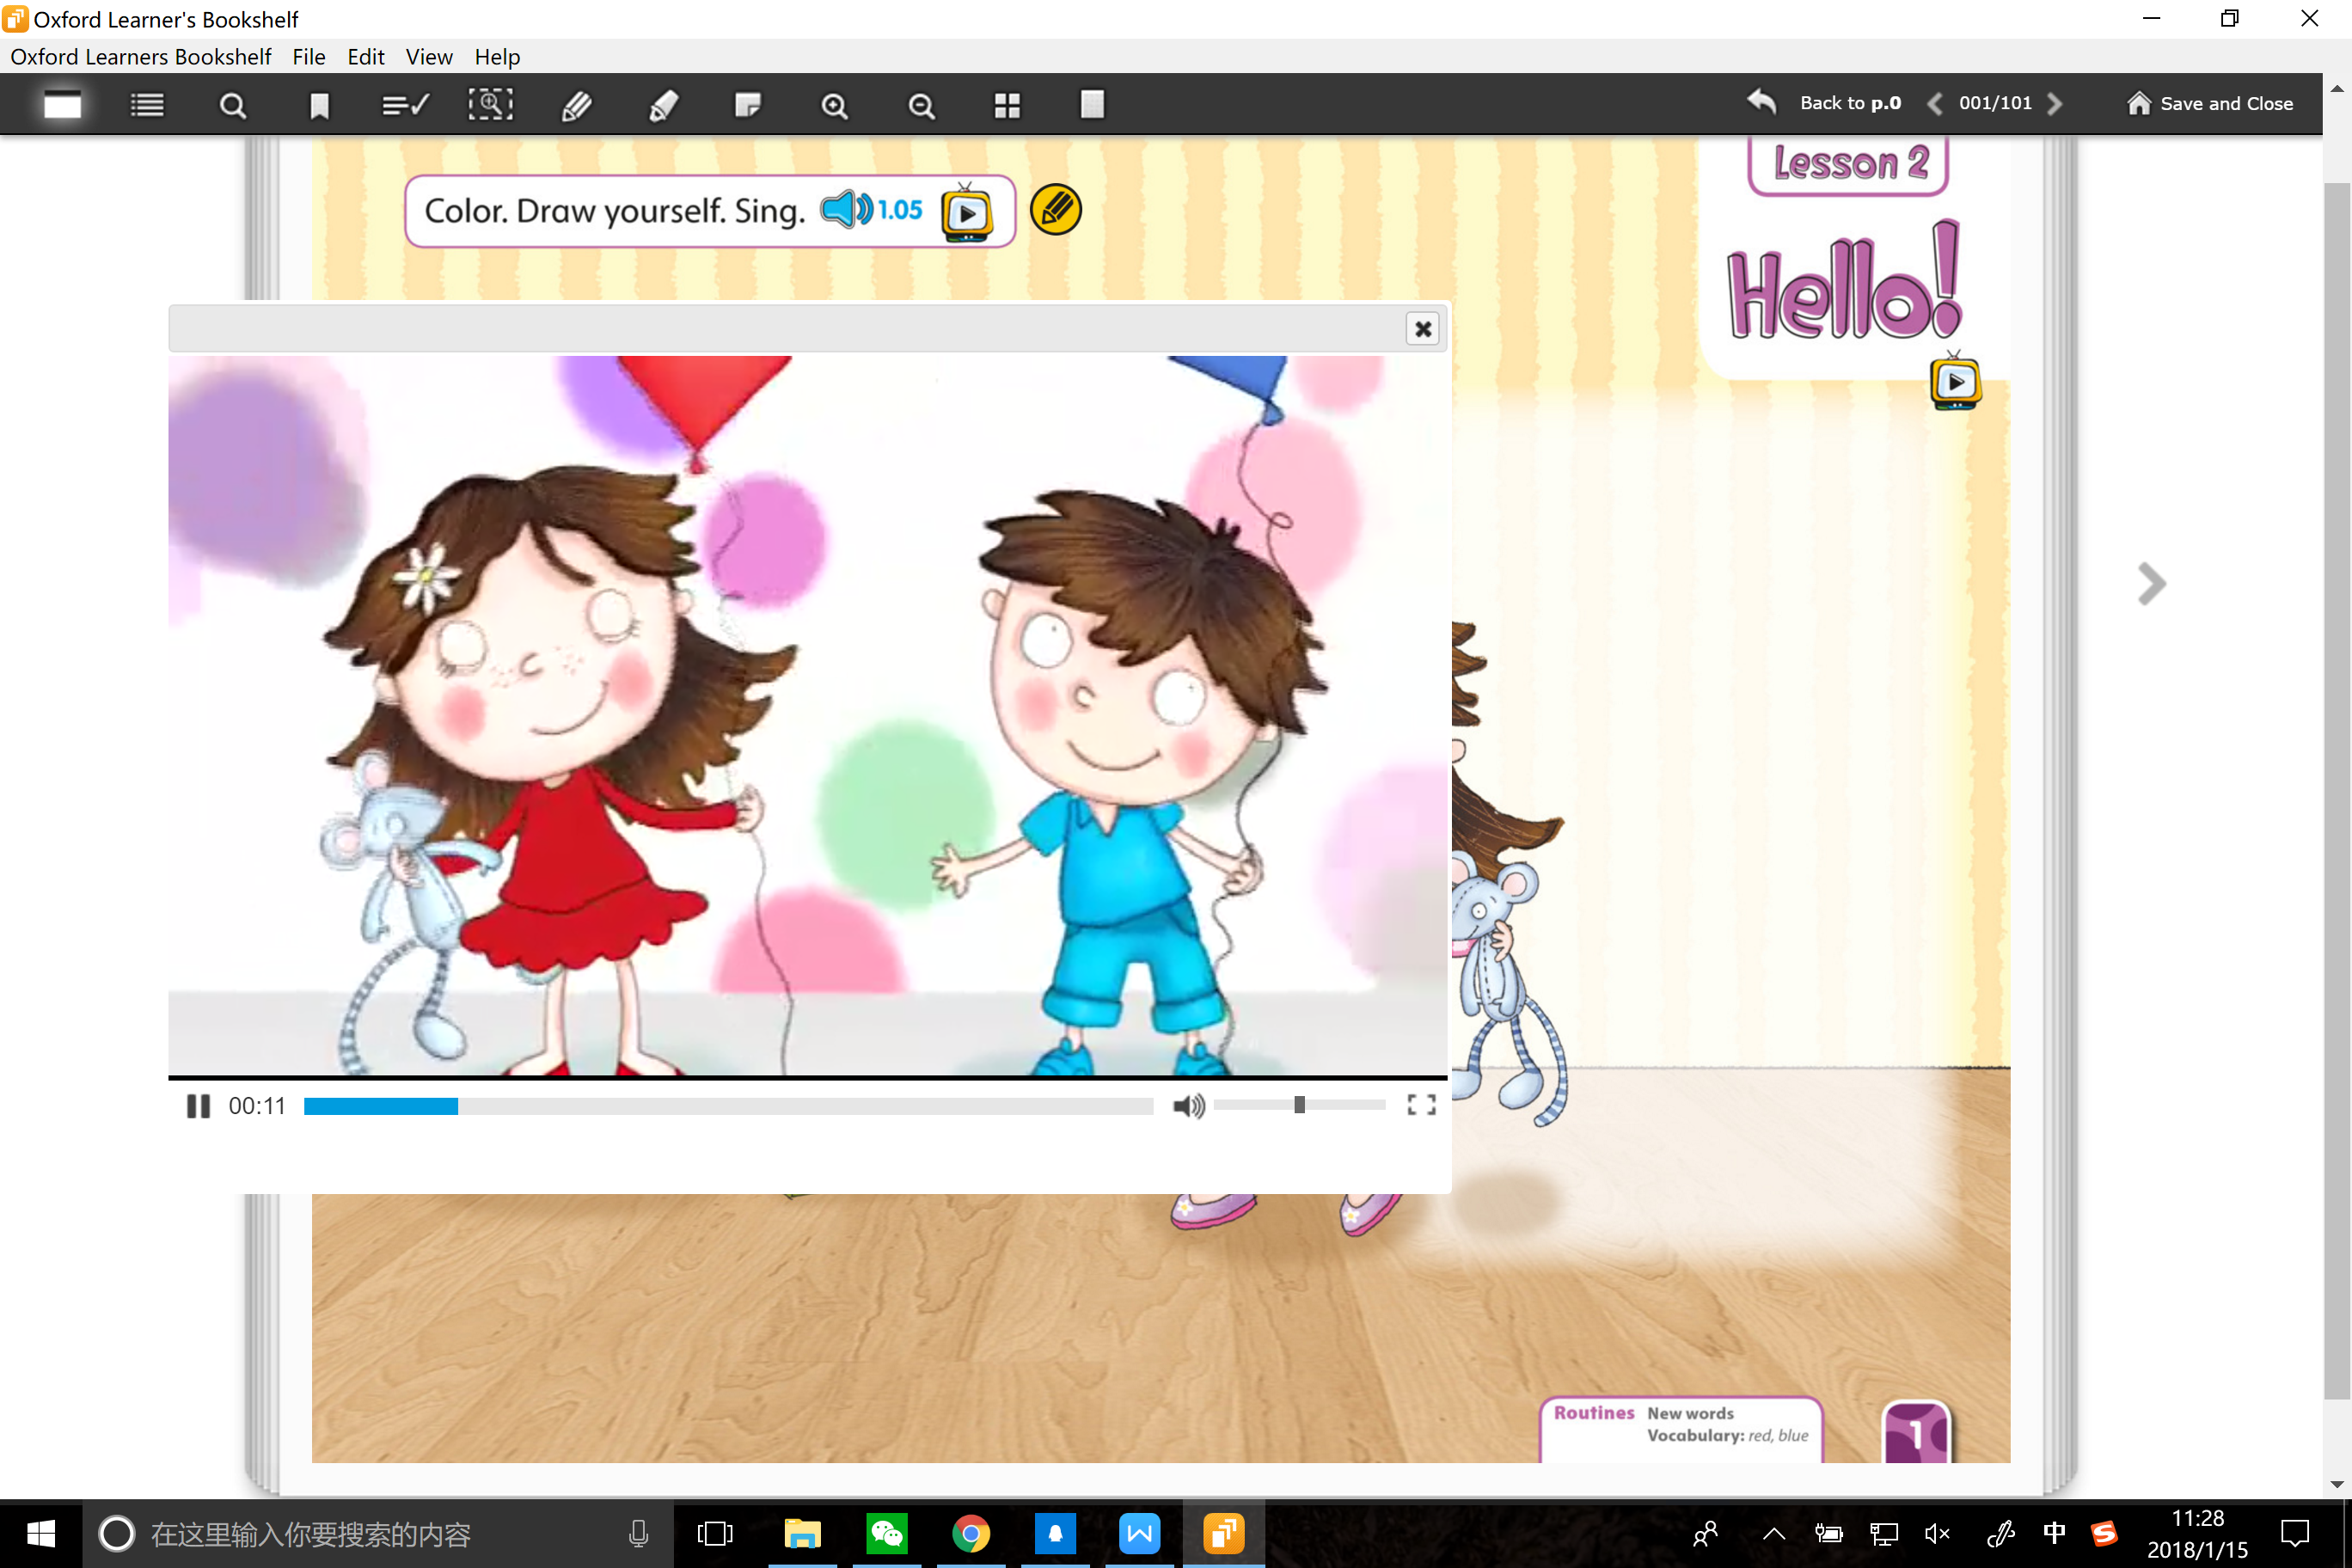Click the yellow pencil activity icon
Screen dimensions: 2352x1568
(1055, 209)
